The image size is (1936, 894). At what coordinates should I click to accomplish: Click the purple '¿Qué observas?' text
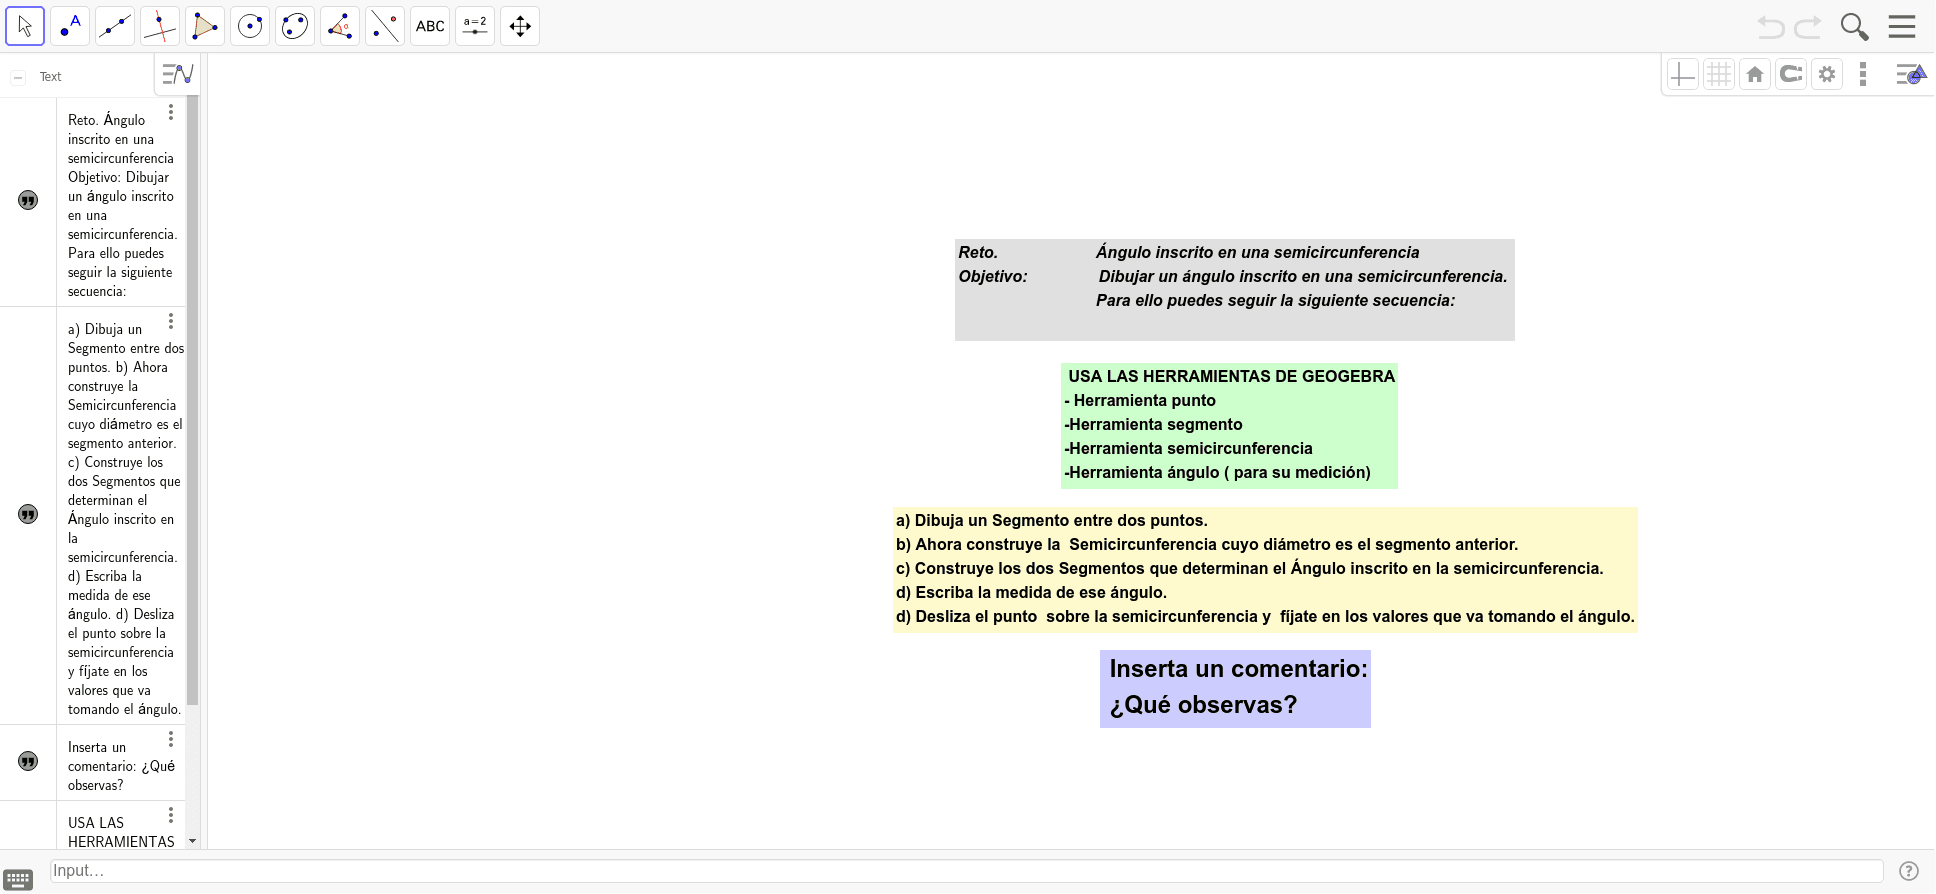click(1203, 705)
